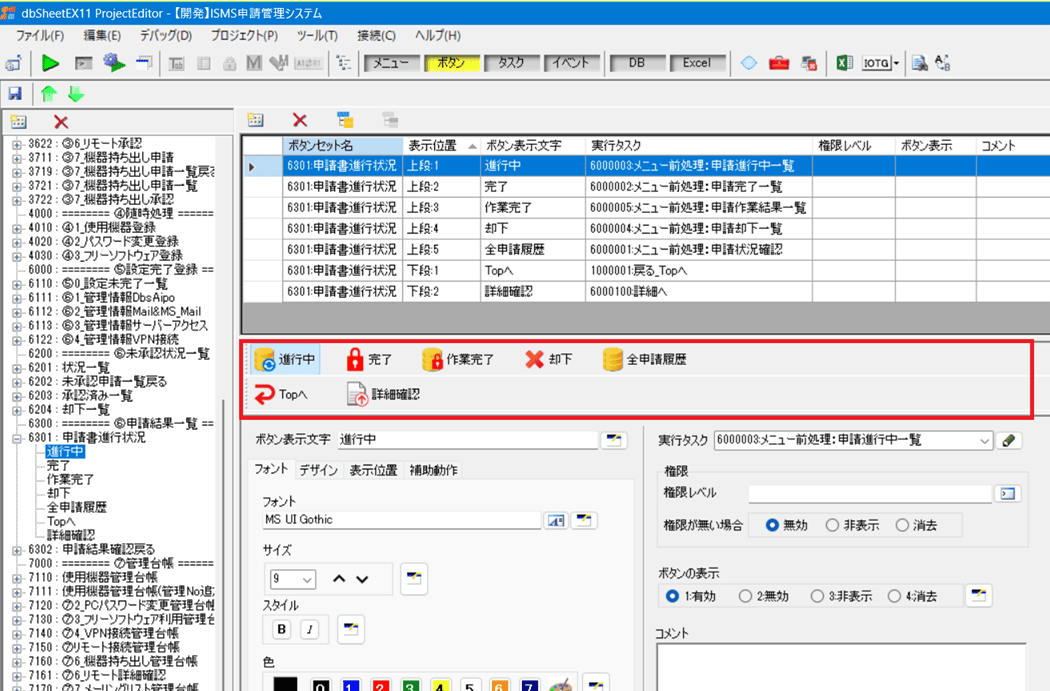Open the font サイズ dropdown
Image resolution: width=1050 pixels, height=691 pixels.
(x=307, y=579)
